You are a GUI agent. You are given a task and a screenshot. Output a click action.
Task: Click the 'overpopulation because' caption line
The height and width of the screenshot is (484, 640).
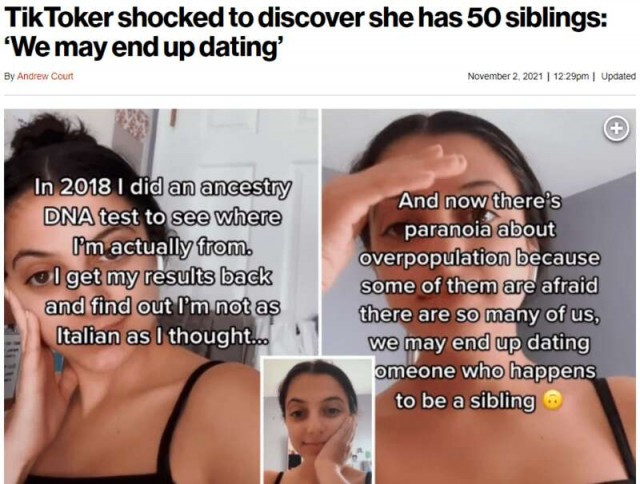(480, 258)
